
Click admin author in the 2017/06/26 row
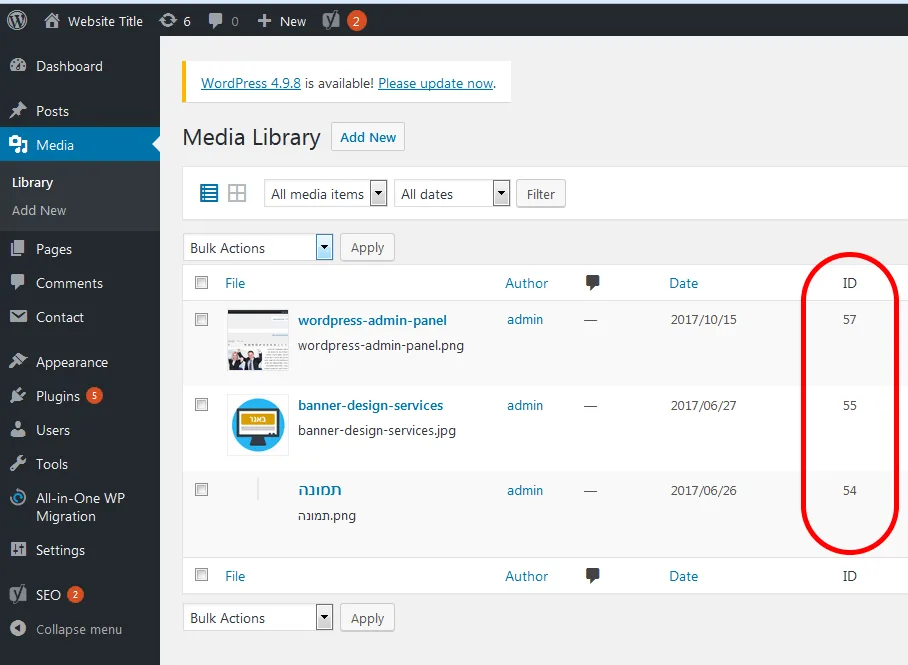click(525, 490)
